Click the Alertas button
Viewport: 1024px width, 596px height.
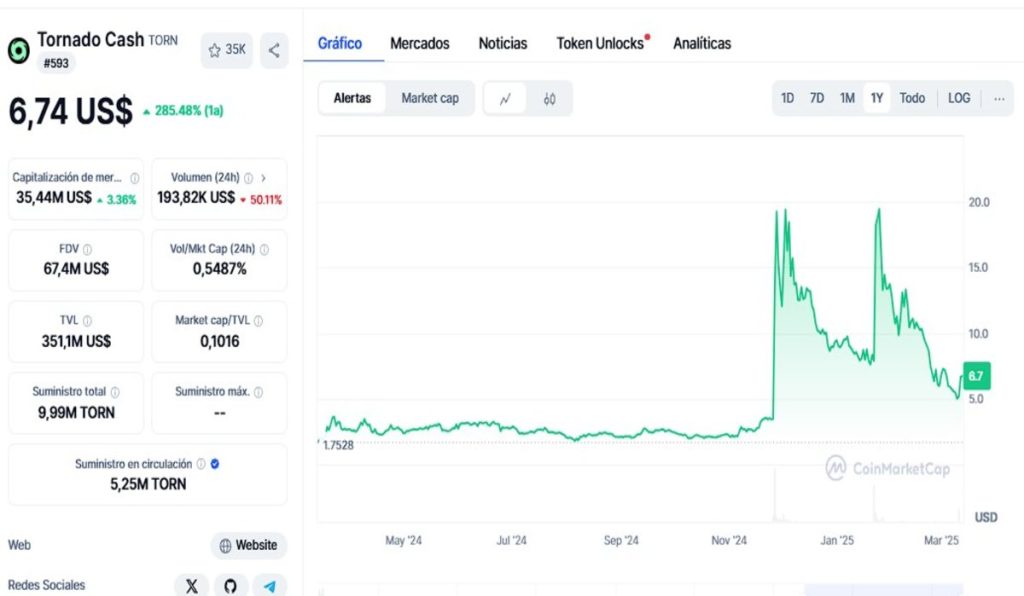tap(352, 98)
